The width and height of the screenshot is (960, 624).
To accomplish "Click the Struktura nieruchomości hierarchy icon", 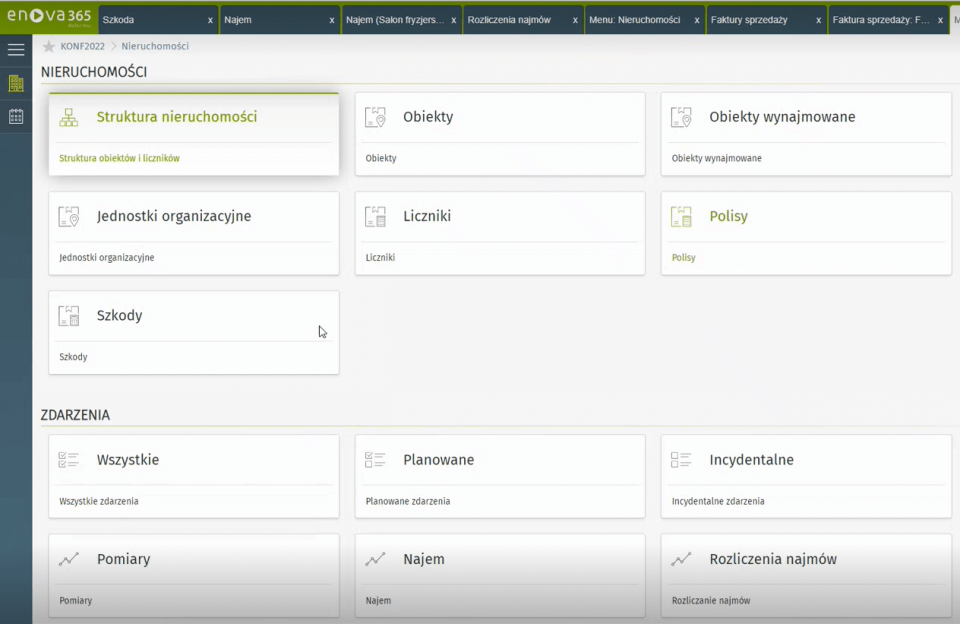I will (68, 117).
